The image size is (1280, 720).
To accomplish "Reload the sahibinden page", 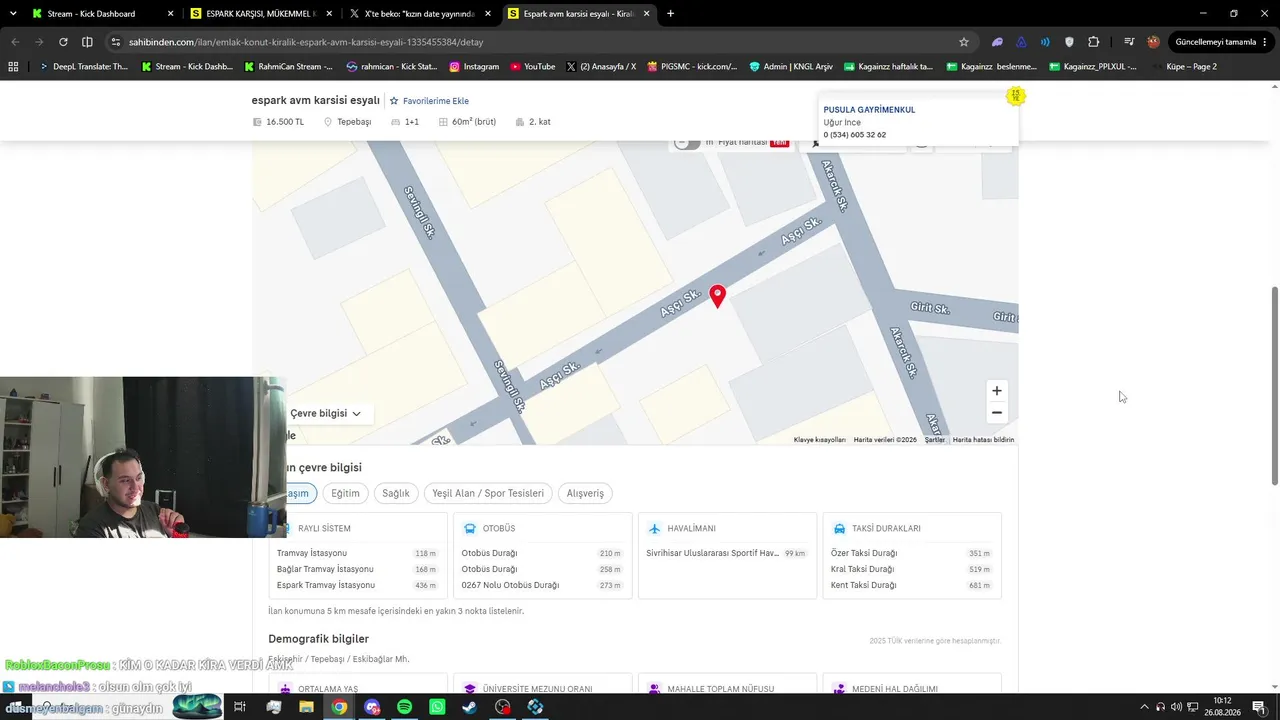I will click(63, 42).
